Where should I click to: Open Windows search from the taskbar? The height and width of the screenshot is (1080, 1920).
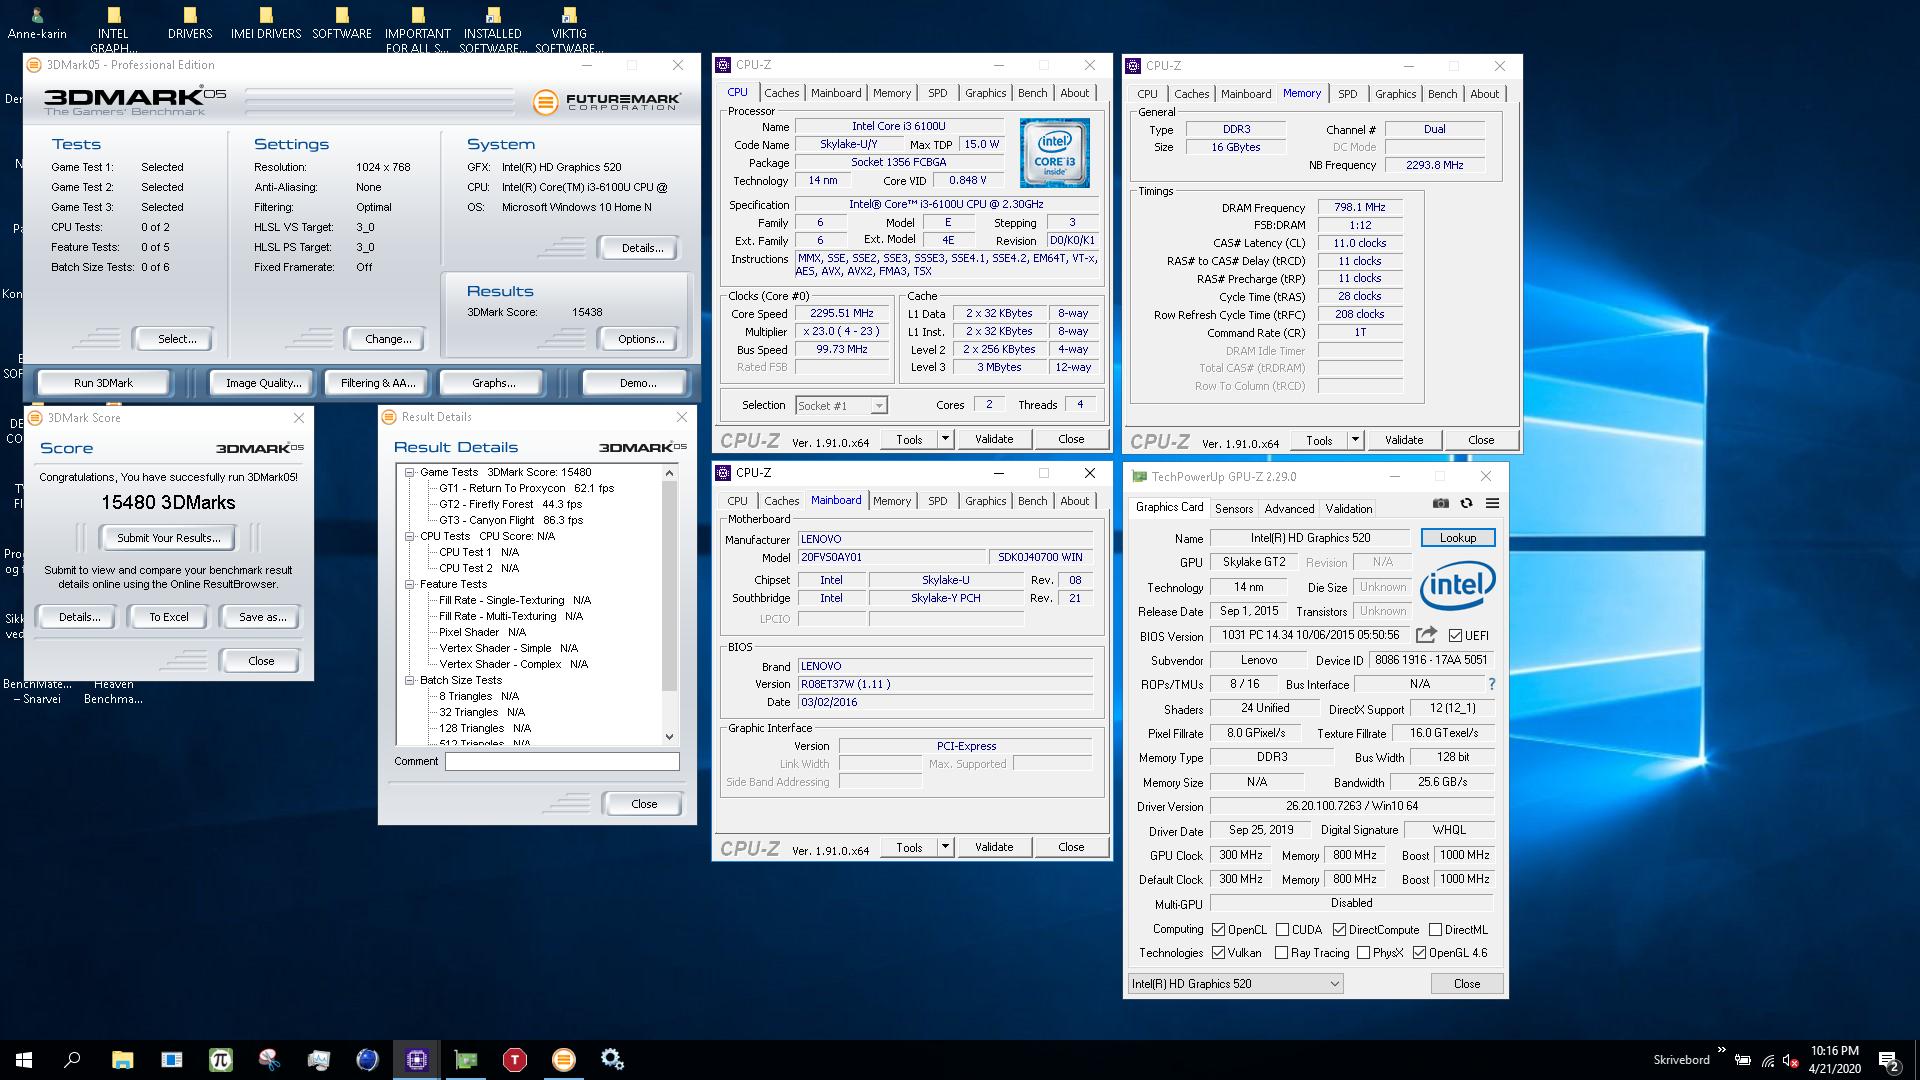72,1060
